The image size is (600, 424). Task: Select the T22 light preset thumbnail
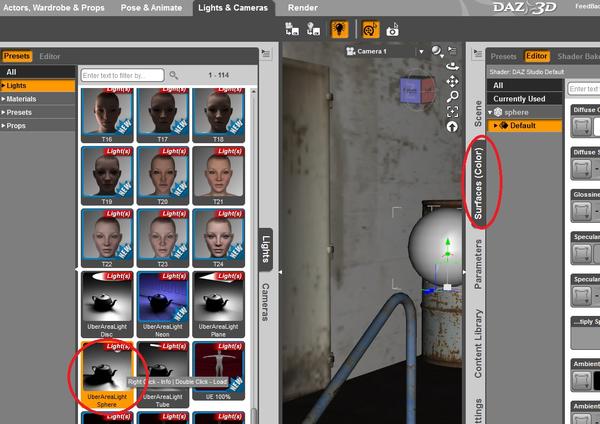tap(107, 238)
